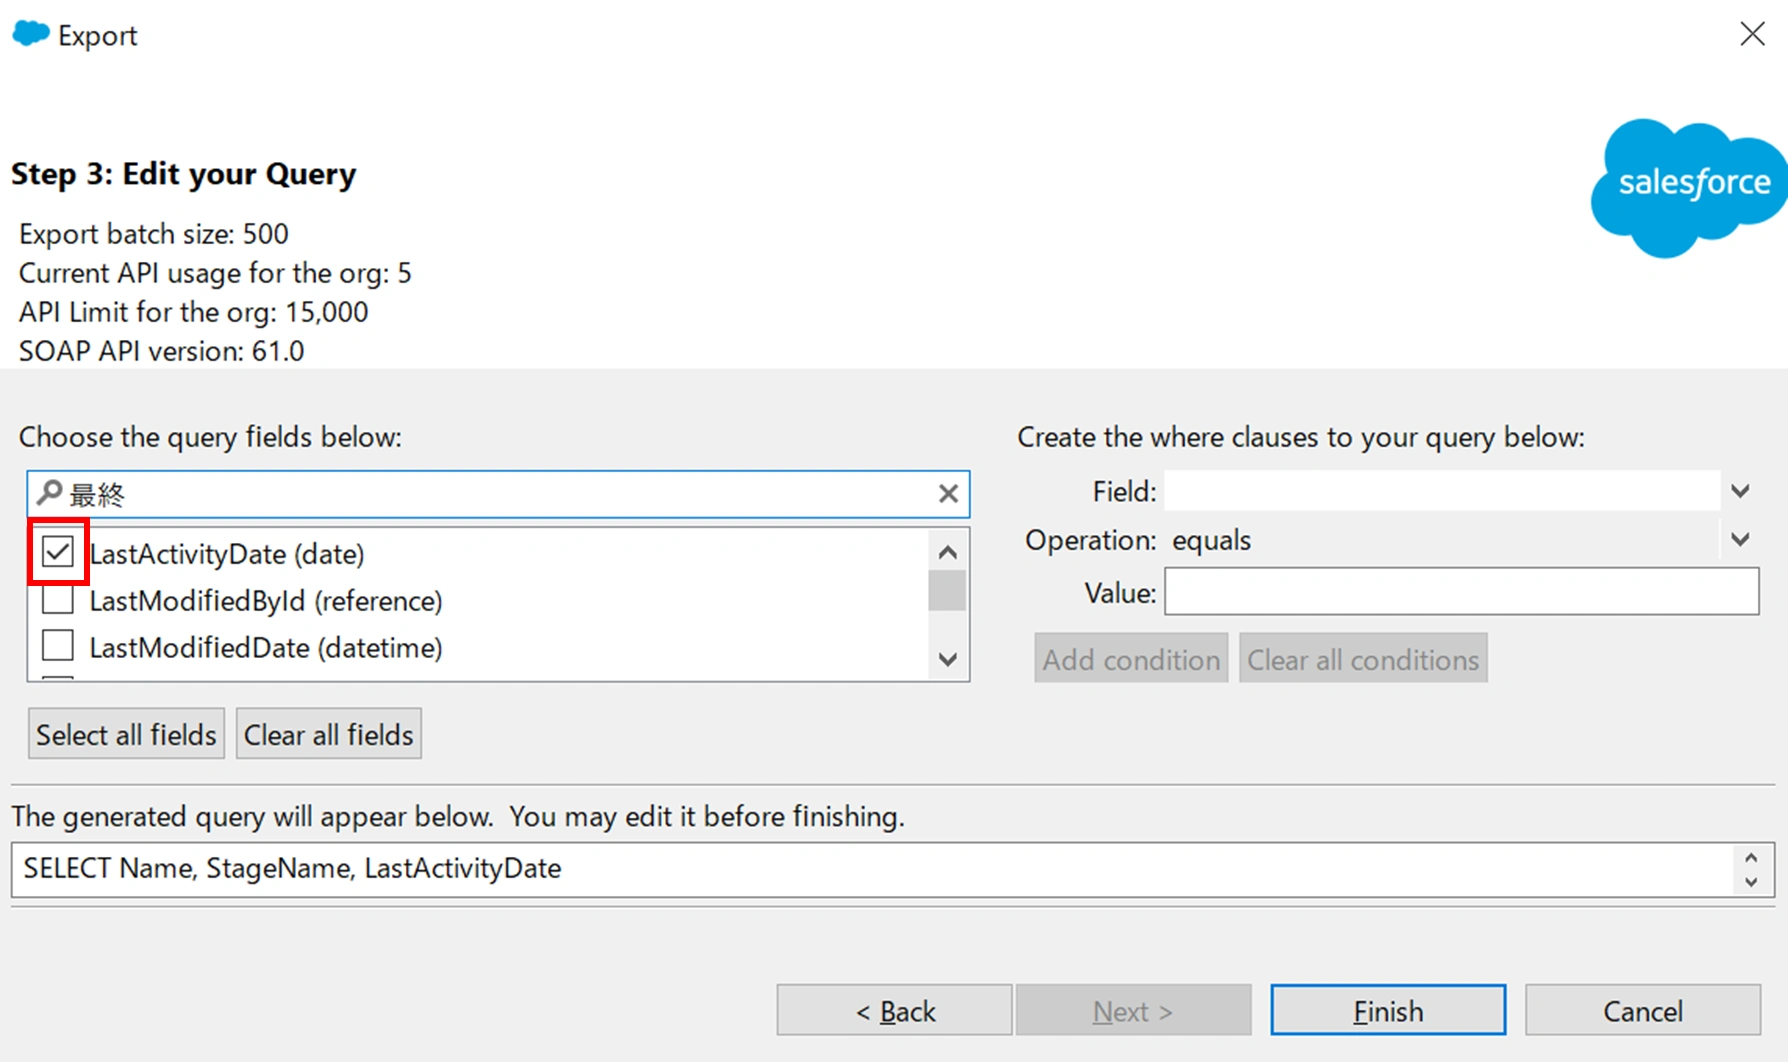Click the Add condition button

coord(1131,659)
